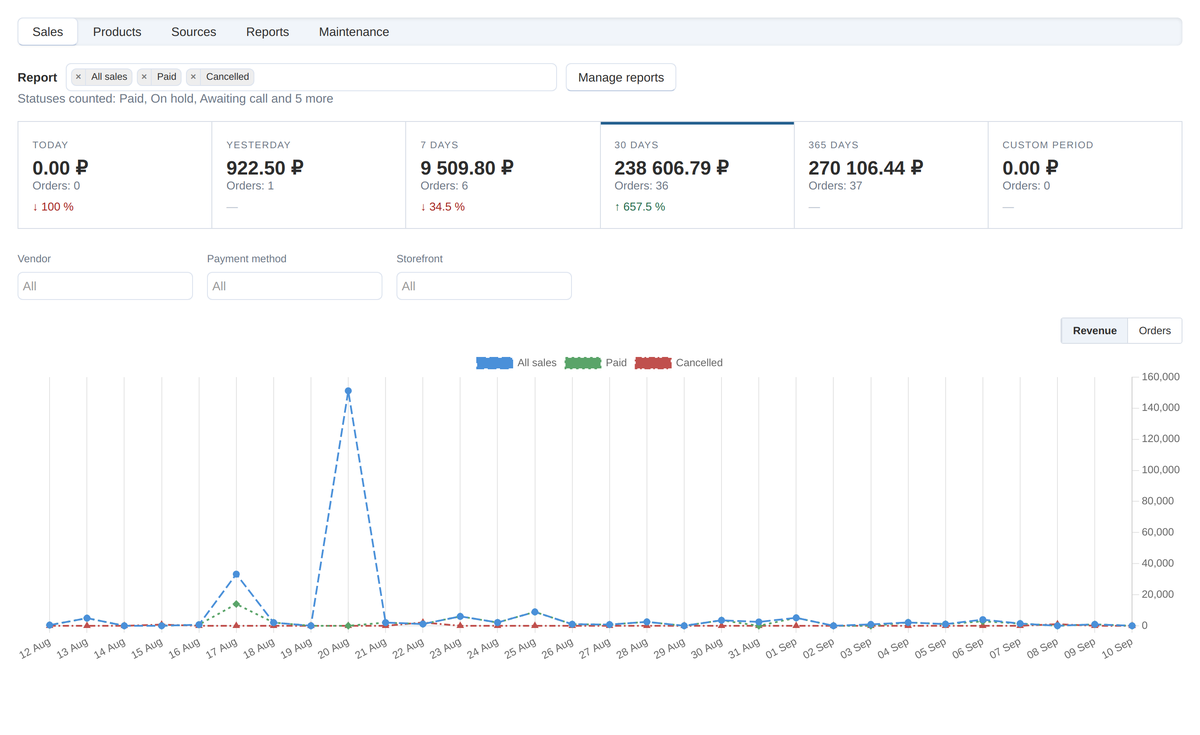Toggle Paid series green legend swatch
Image resolution: width=1200 pixels, height=735 pixels.
point(583,363)
